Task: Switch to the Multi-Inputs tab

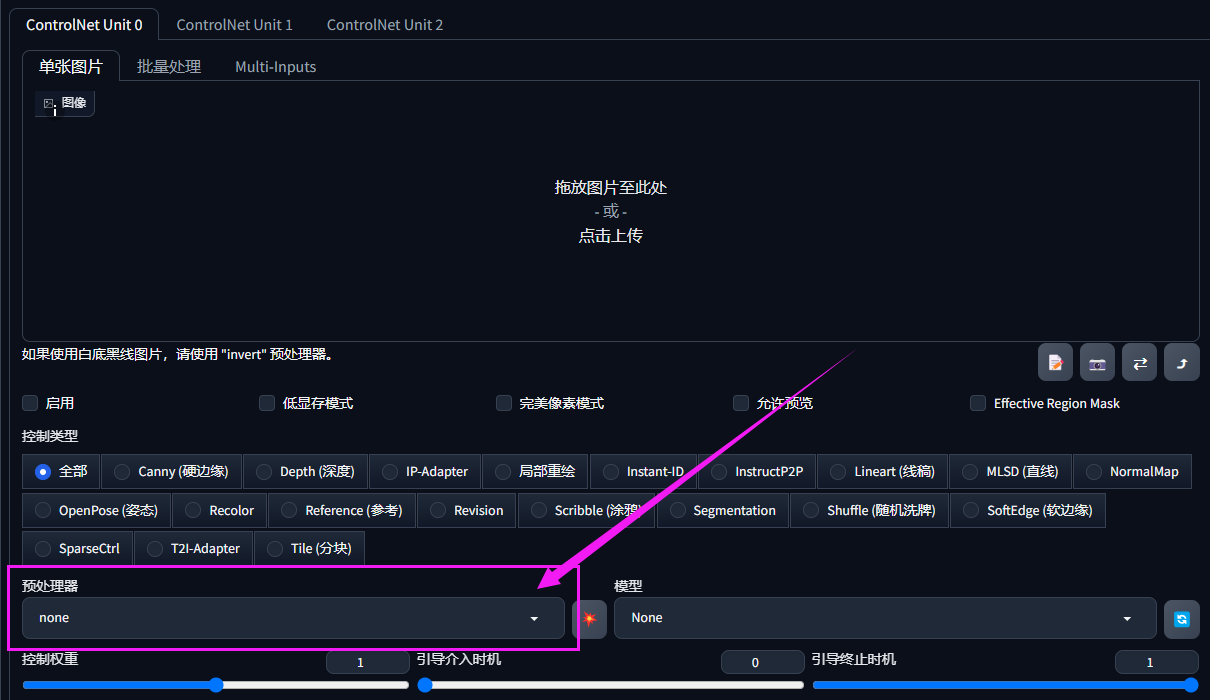Action: (276, 66)
